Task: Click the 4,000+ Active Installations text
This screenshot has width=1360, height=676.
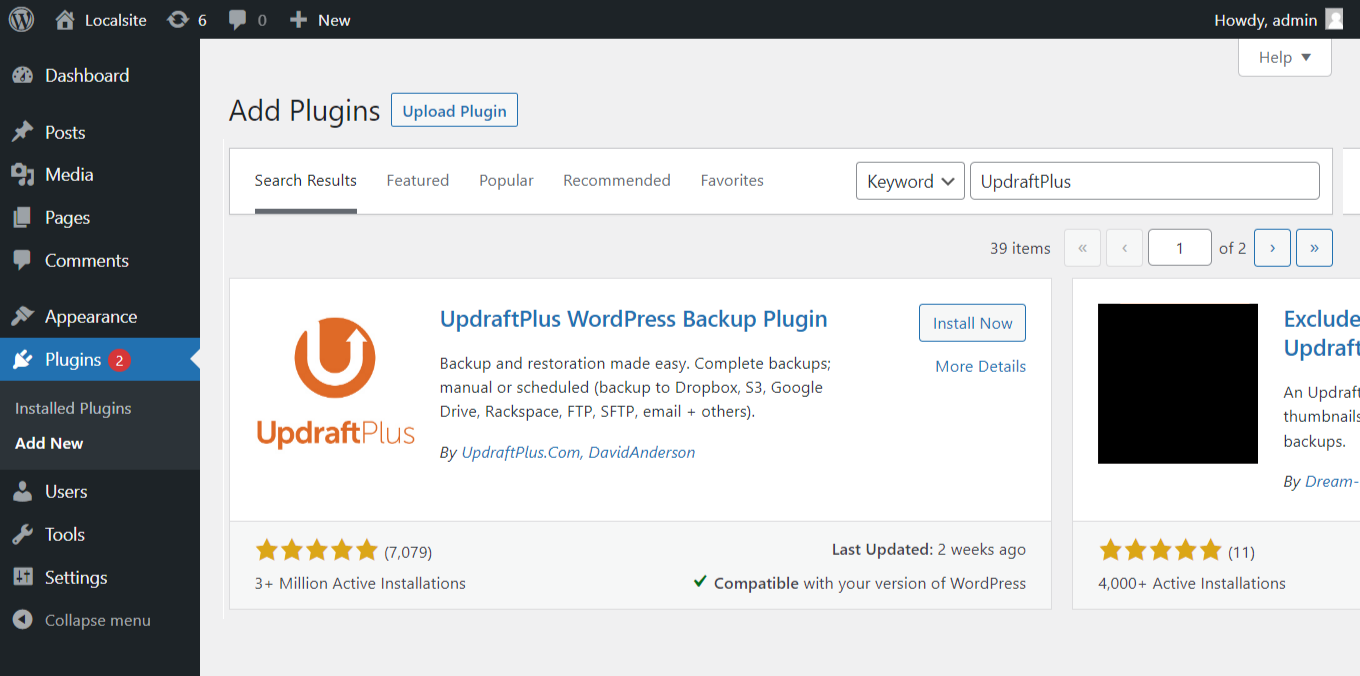Action: pos(1192,583)
